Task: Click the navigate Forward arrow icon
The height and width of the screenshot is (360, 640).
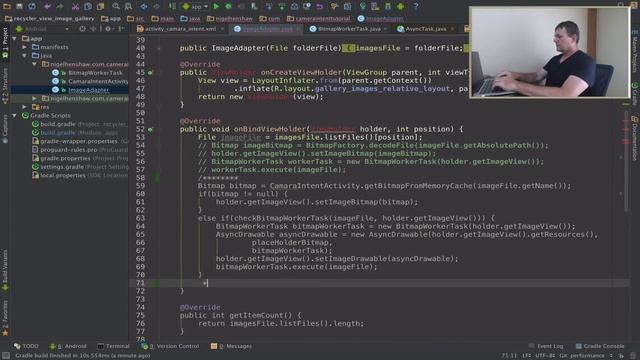Action: coord(156,6)
